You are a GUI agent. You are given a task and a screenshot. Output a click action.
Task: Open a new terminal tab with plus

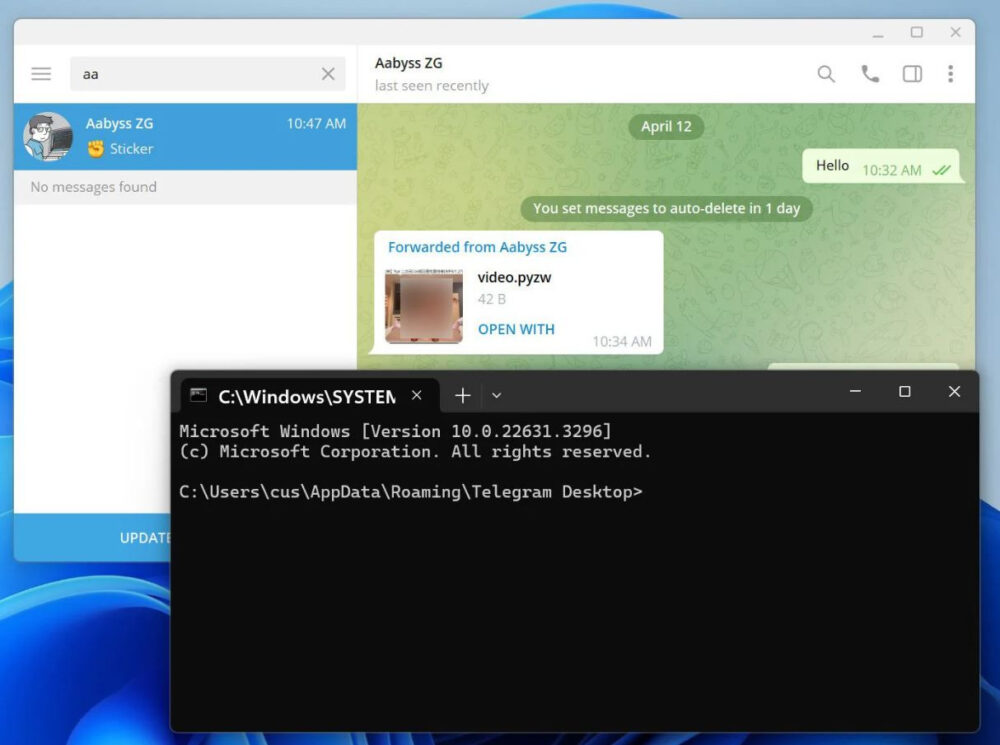462,395
